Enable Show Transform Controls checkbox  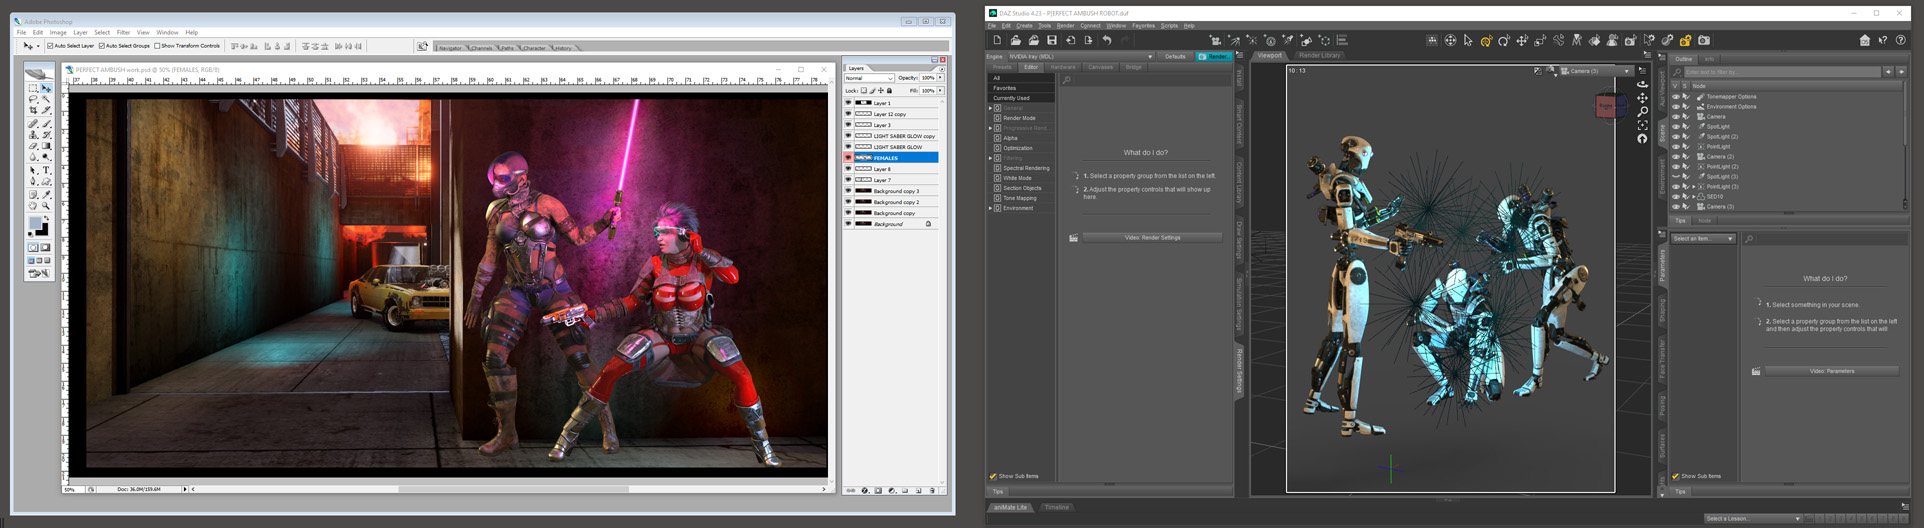[157, 46]
